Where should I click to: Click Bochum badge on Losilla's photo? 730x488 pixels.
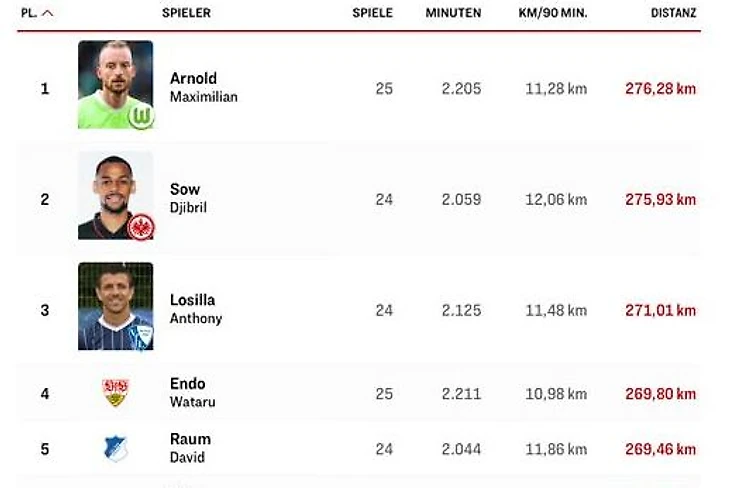tap(144, 335)
